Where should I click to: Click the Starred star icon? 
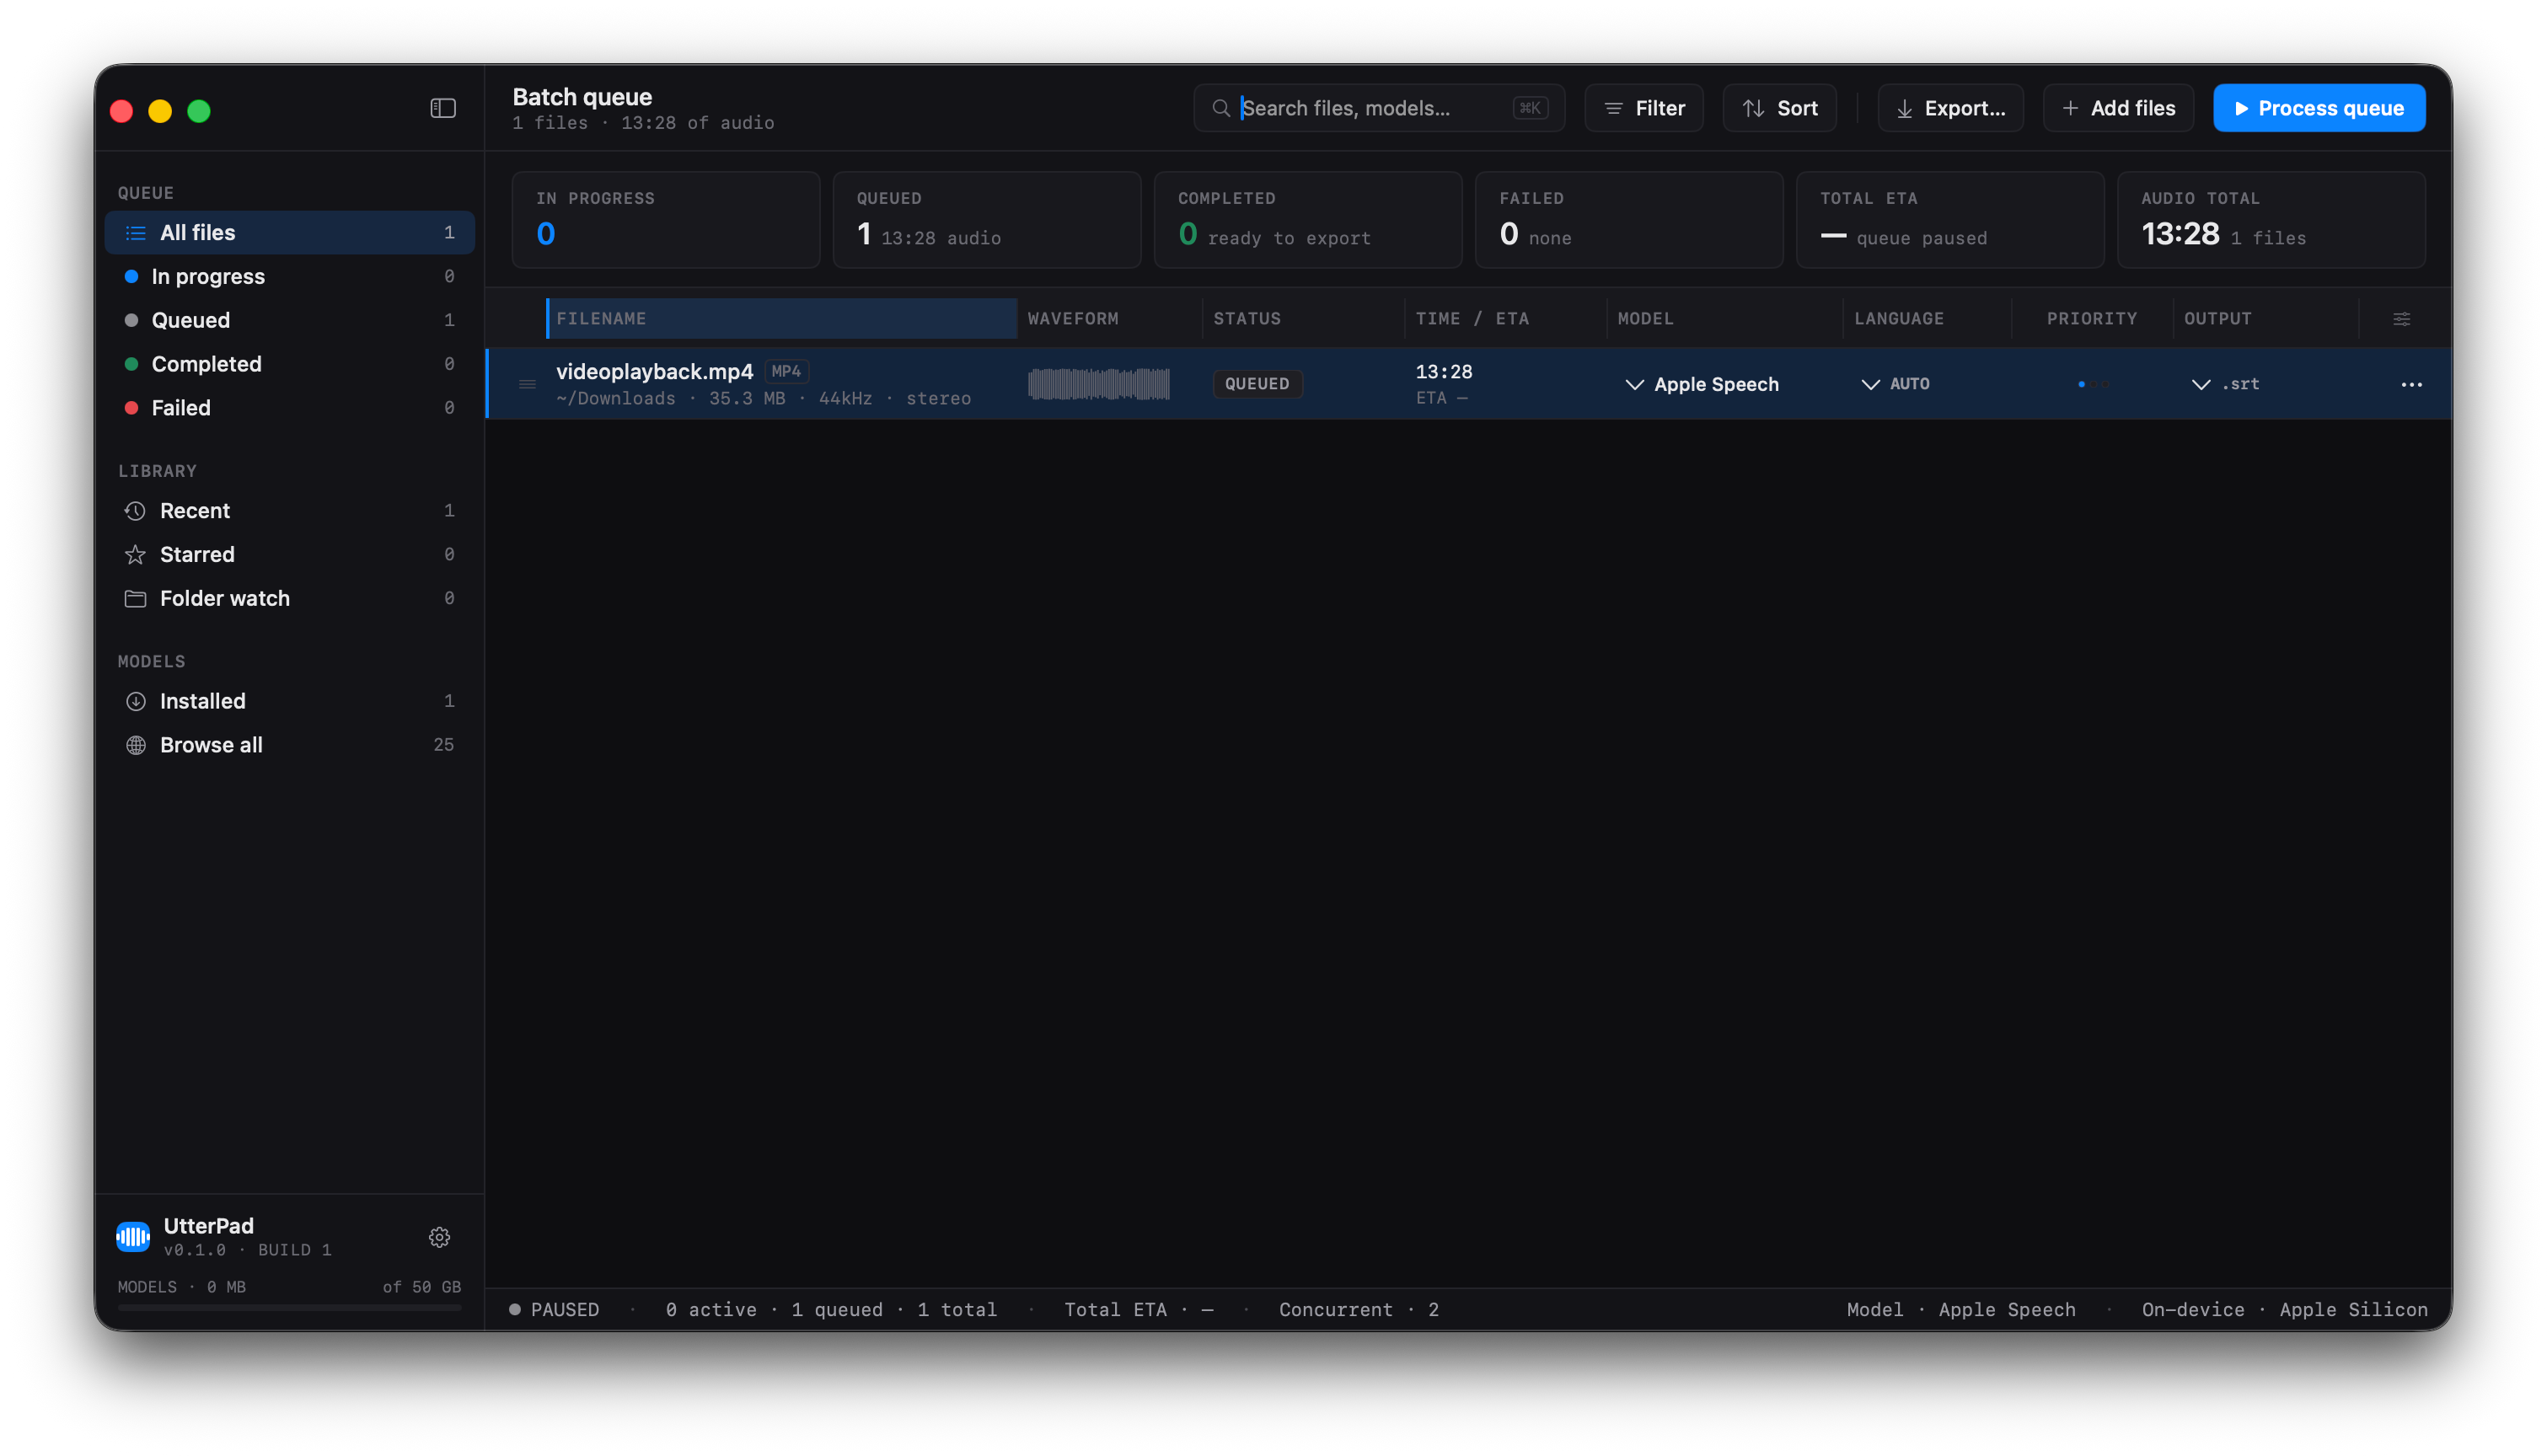click(135, 555)
